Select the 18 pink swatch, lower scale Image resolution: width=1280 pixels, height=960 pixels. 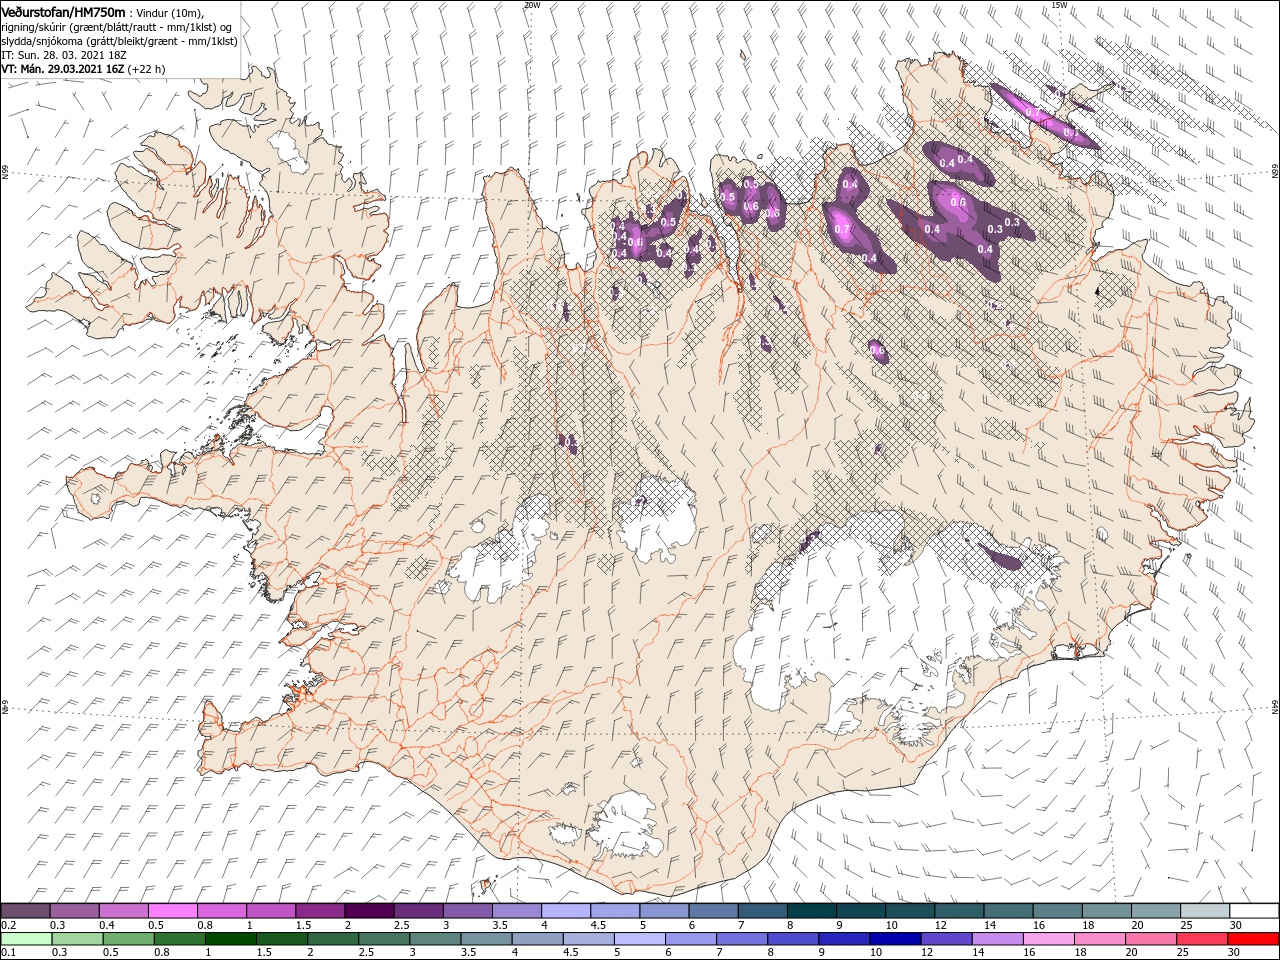1098,939
